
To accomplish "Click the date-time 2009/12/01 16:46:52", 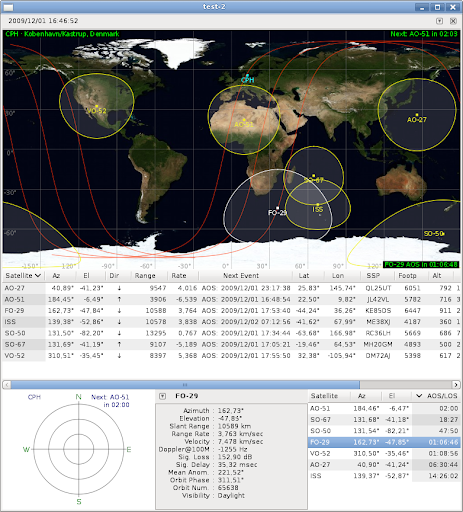I will [x=43, y=21].
